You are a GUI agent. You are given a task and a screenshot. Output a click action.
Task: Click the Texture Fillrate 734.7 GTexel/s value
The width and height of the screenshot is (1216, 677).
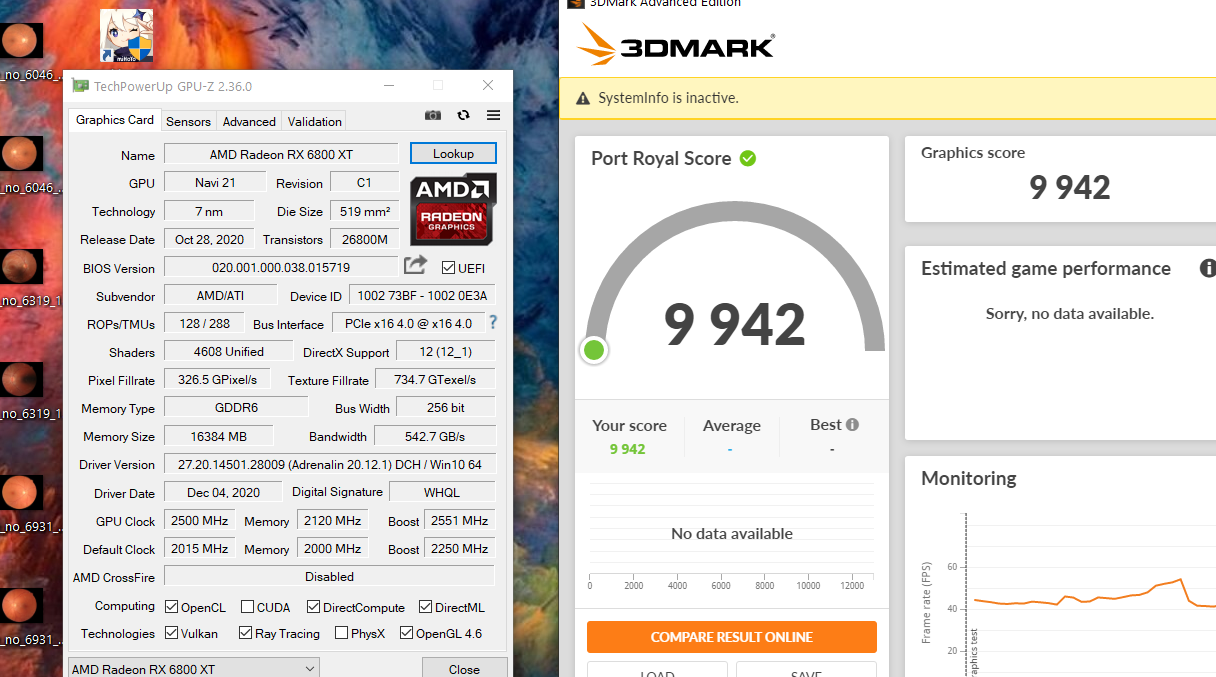(435, 379)
